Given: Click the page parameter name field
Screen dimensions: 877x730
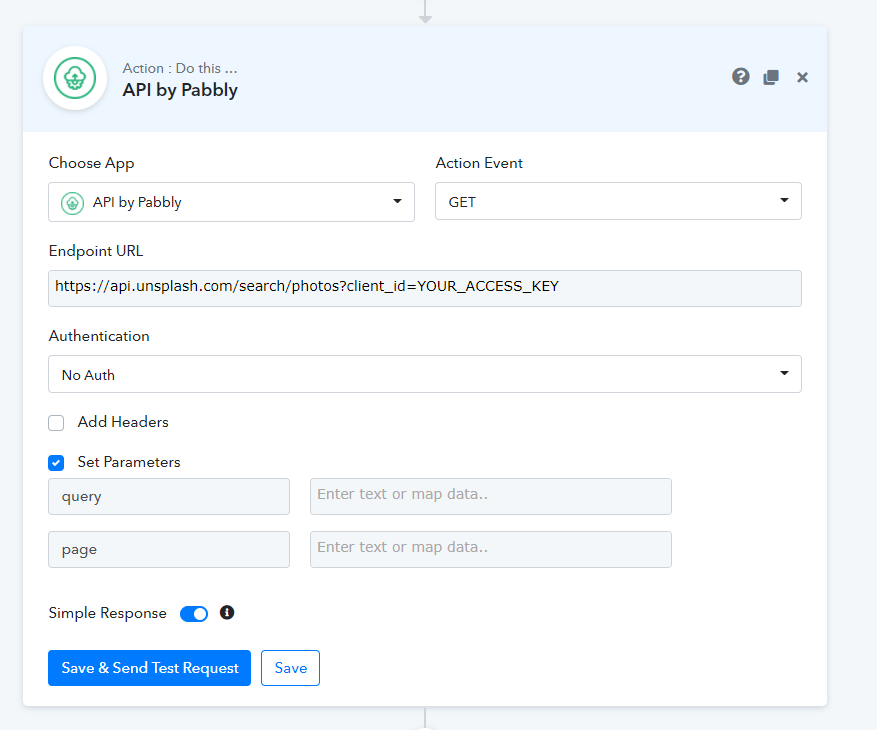Looking at the screenshot, I should pos(169,549).
